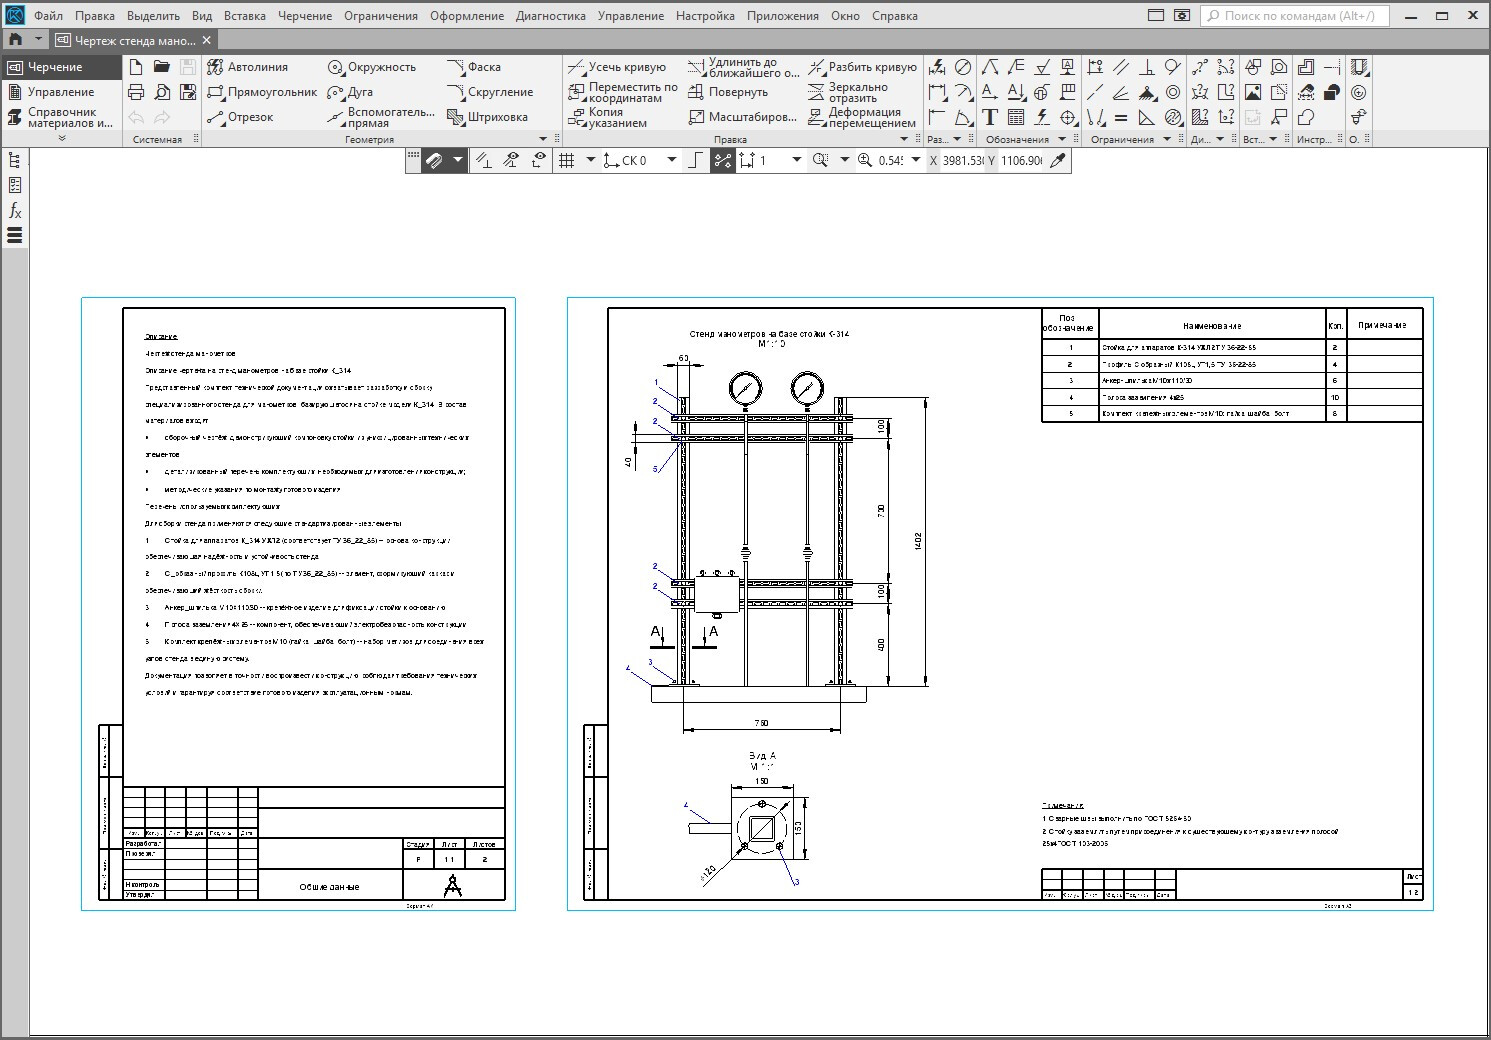Select the Автолиния drawing tool

coord(247,67)
